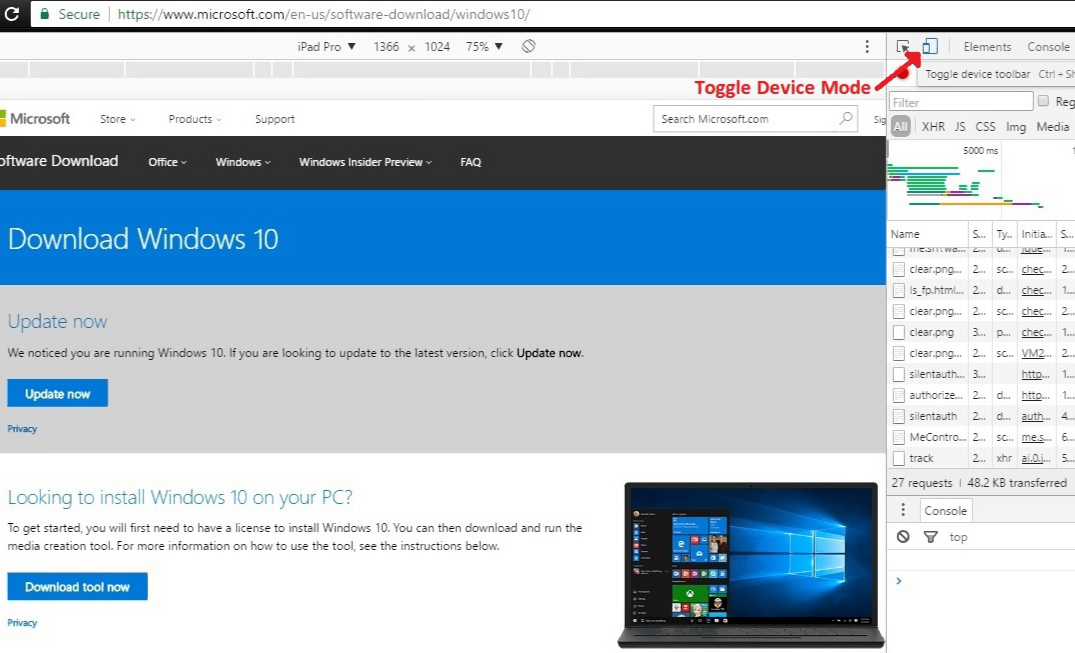Open the 'me.s...' initiator link for MeControl

[1037, 437]
